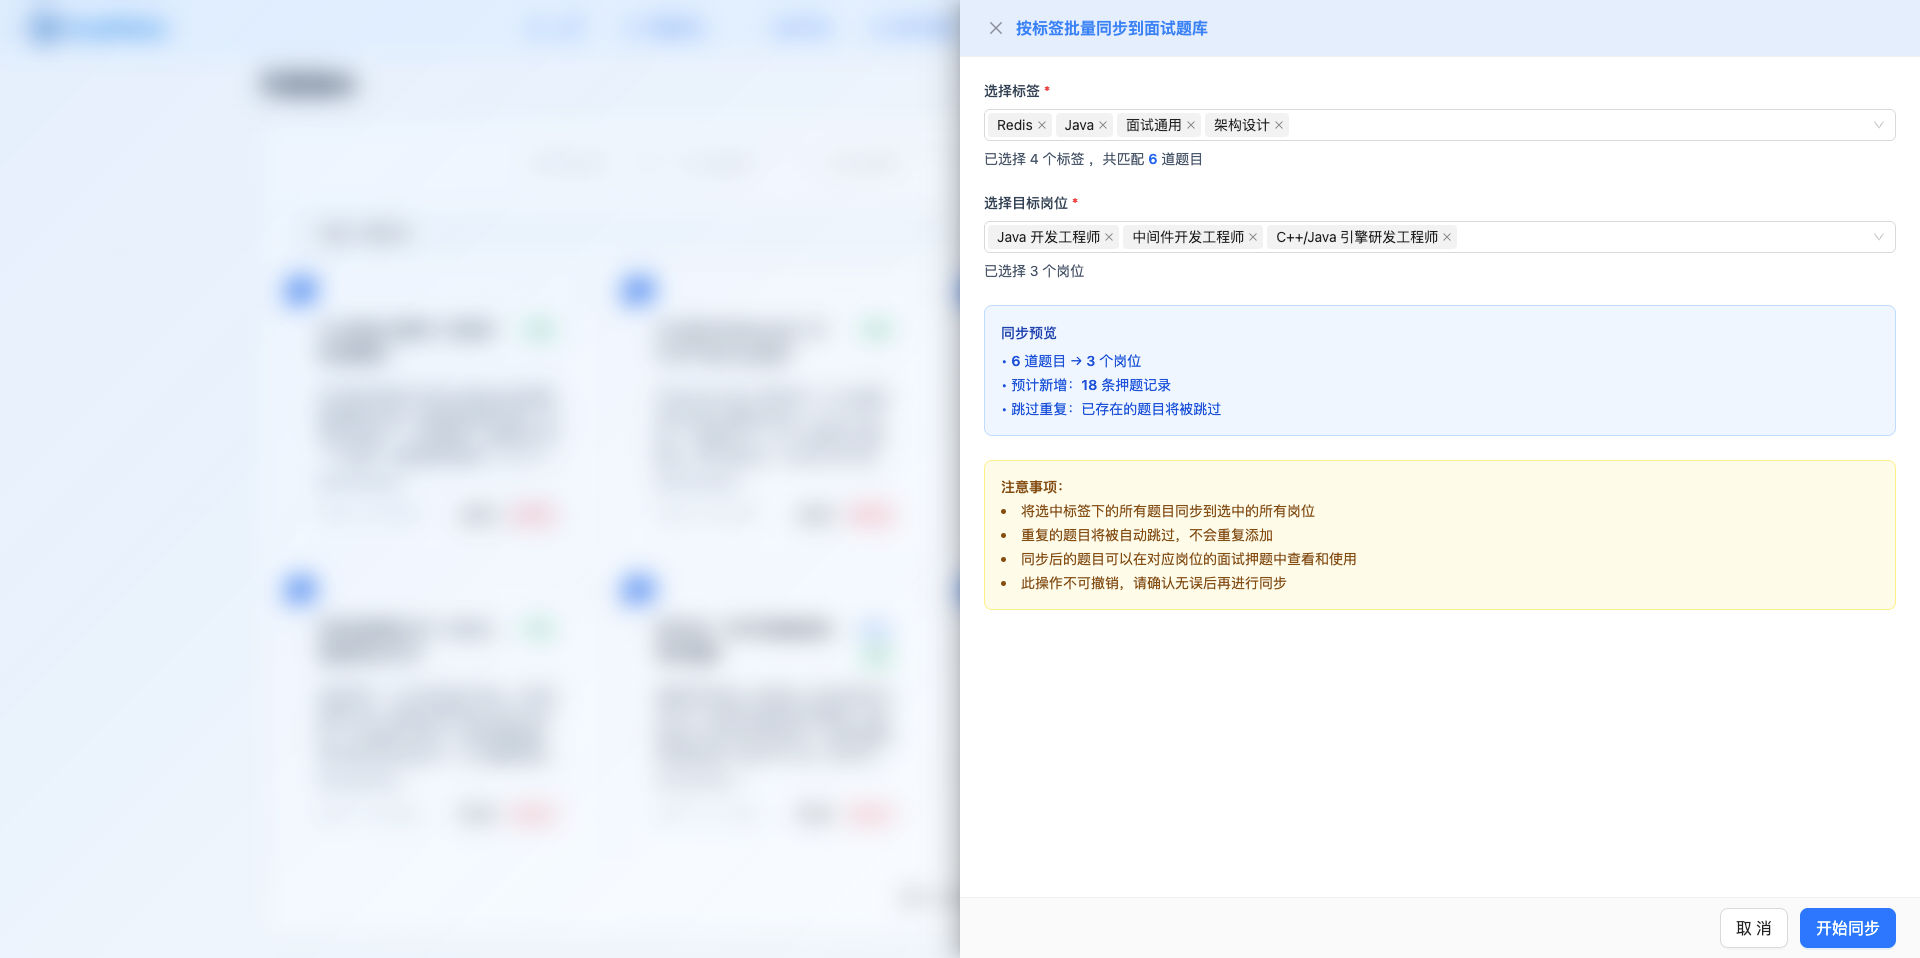Remove the 中间件开发工程师 position
Viewport: 1920px width, 958px height.
pyautogui.click(x=1253, y=237)
